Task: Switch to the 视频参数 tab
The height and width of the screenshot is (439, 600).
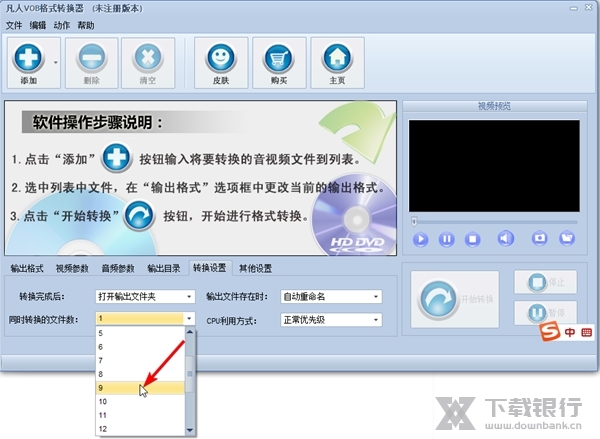Action: [72, 268]
